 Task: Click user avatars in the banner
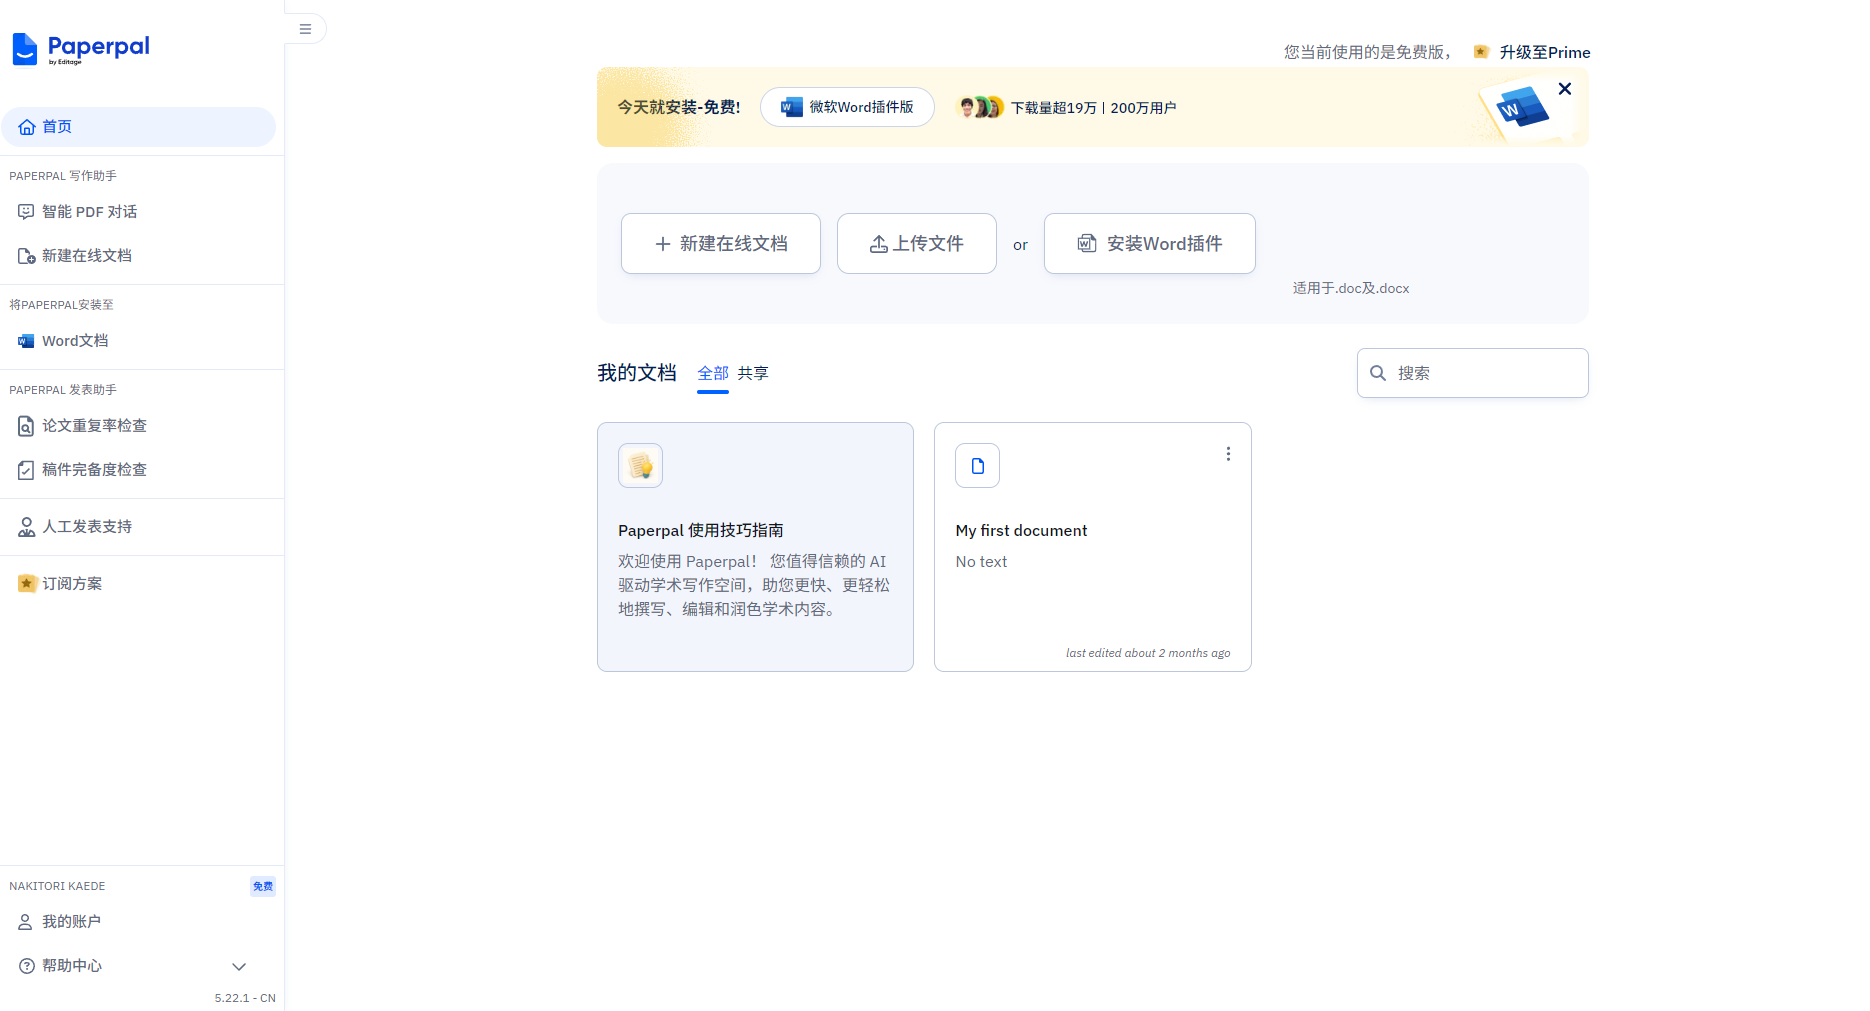[x=980, y=107]
